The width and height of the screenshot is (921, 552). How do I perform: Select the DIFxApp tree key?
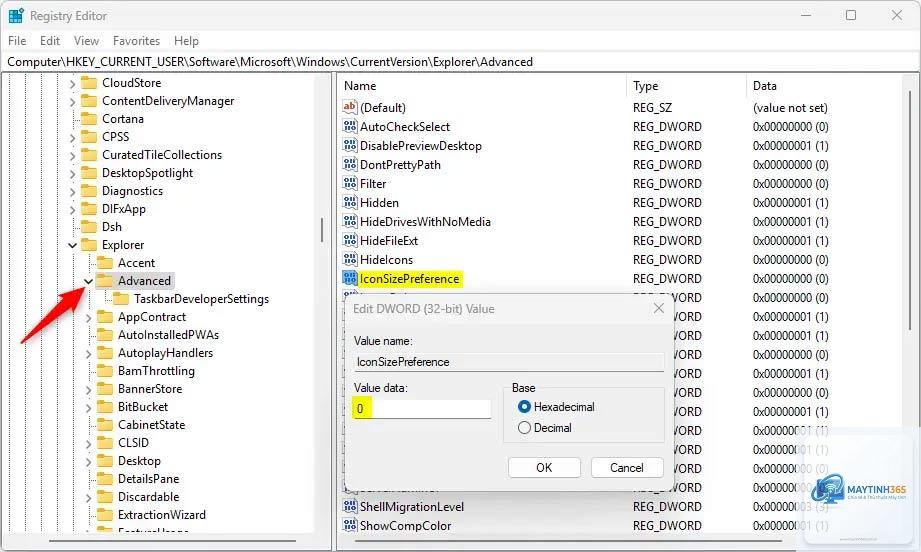click(123, 209)
